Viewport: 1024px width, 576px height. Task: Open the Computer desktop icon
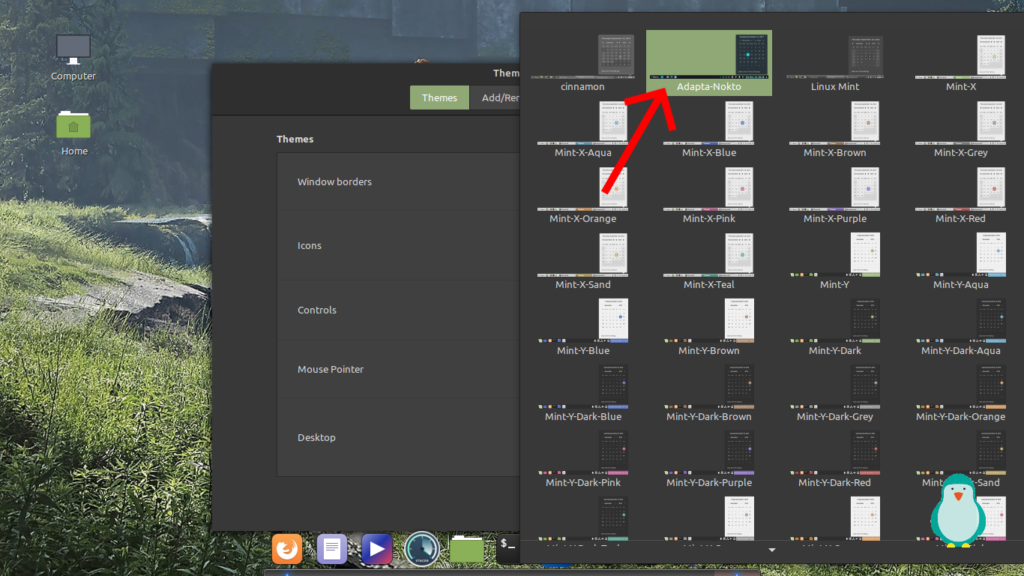point(73,57)
